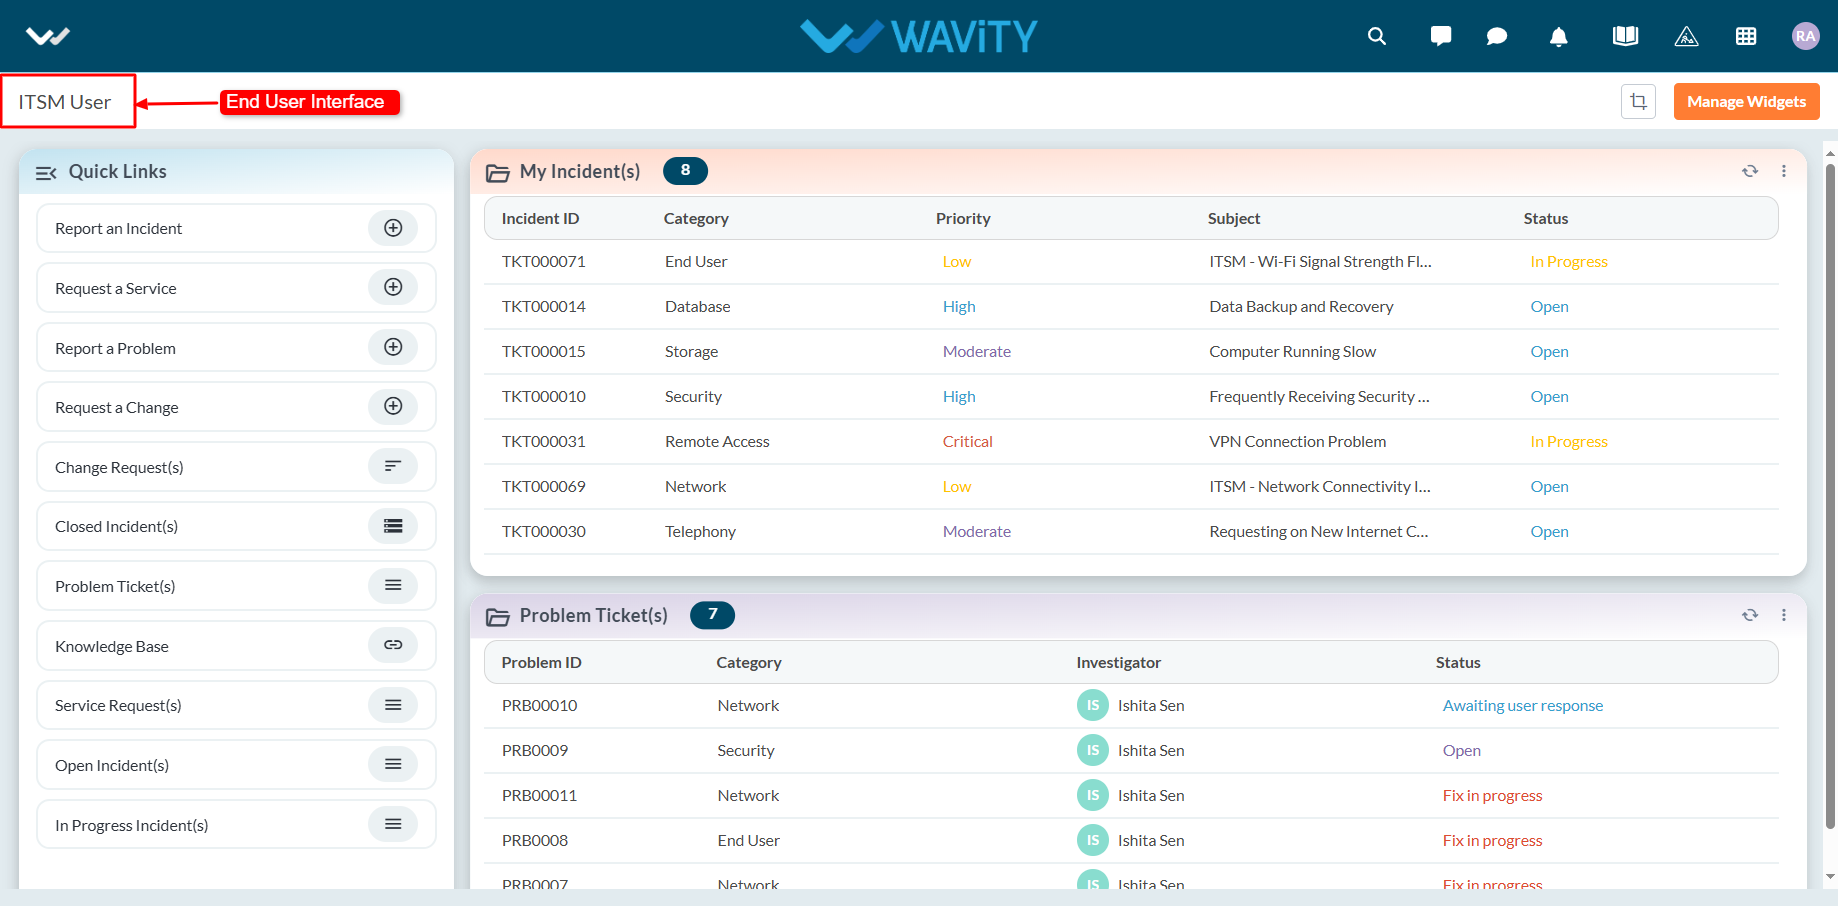The image size is (1838, 906).
Task: Open the bell notifications icon
Action: [1558, 37]
